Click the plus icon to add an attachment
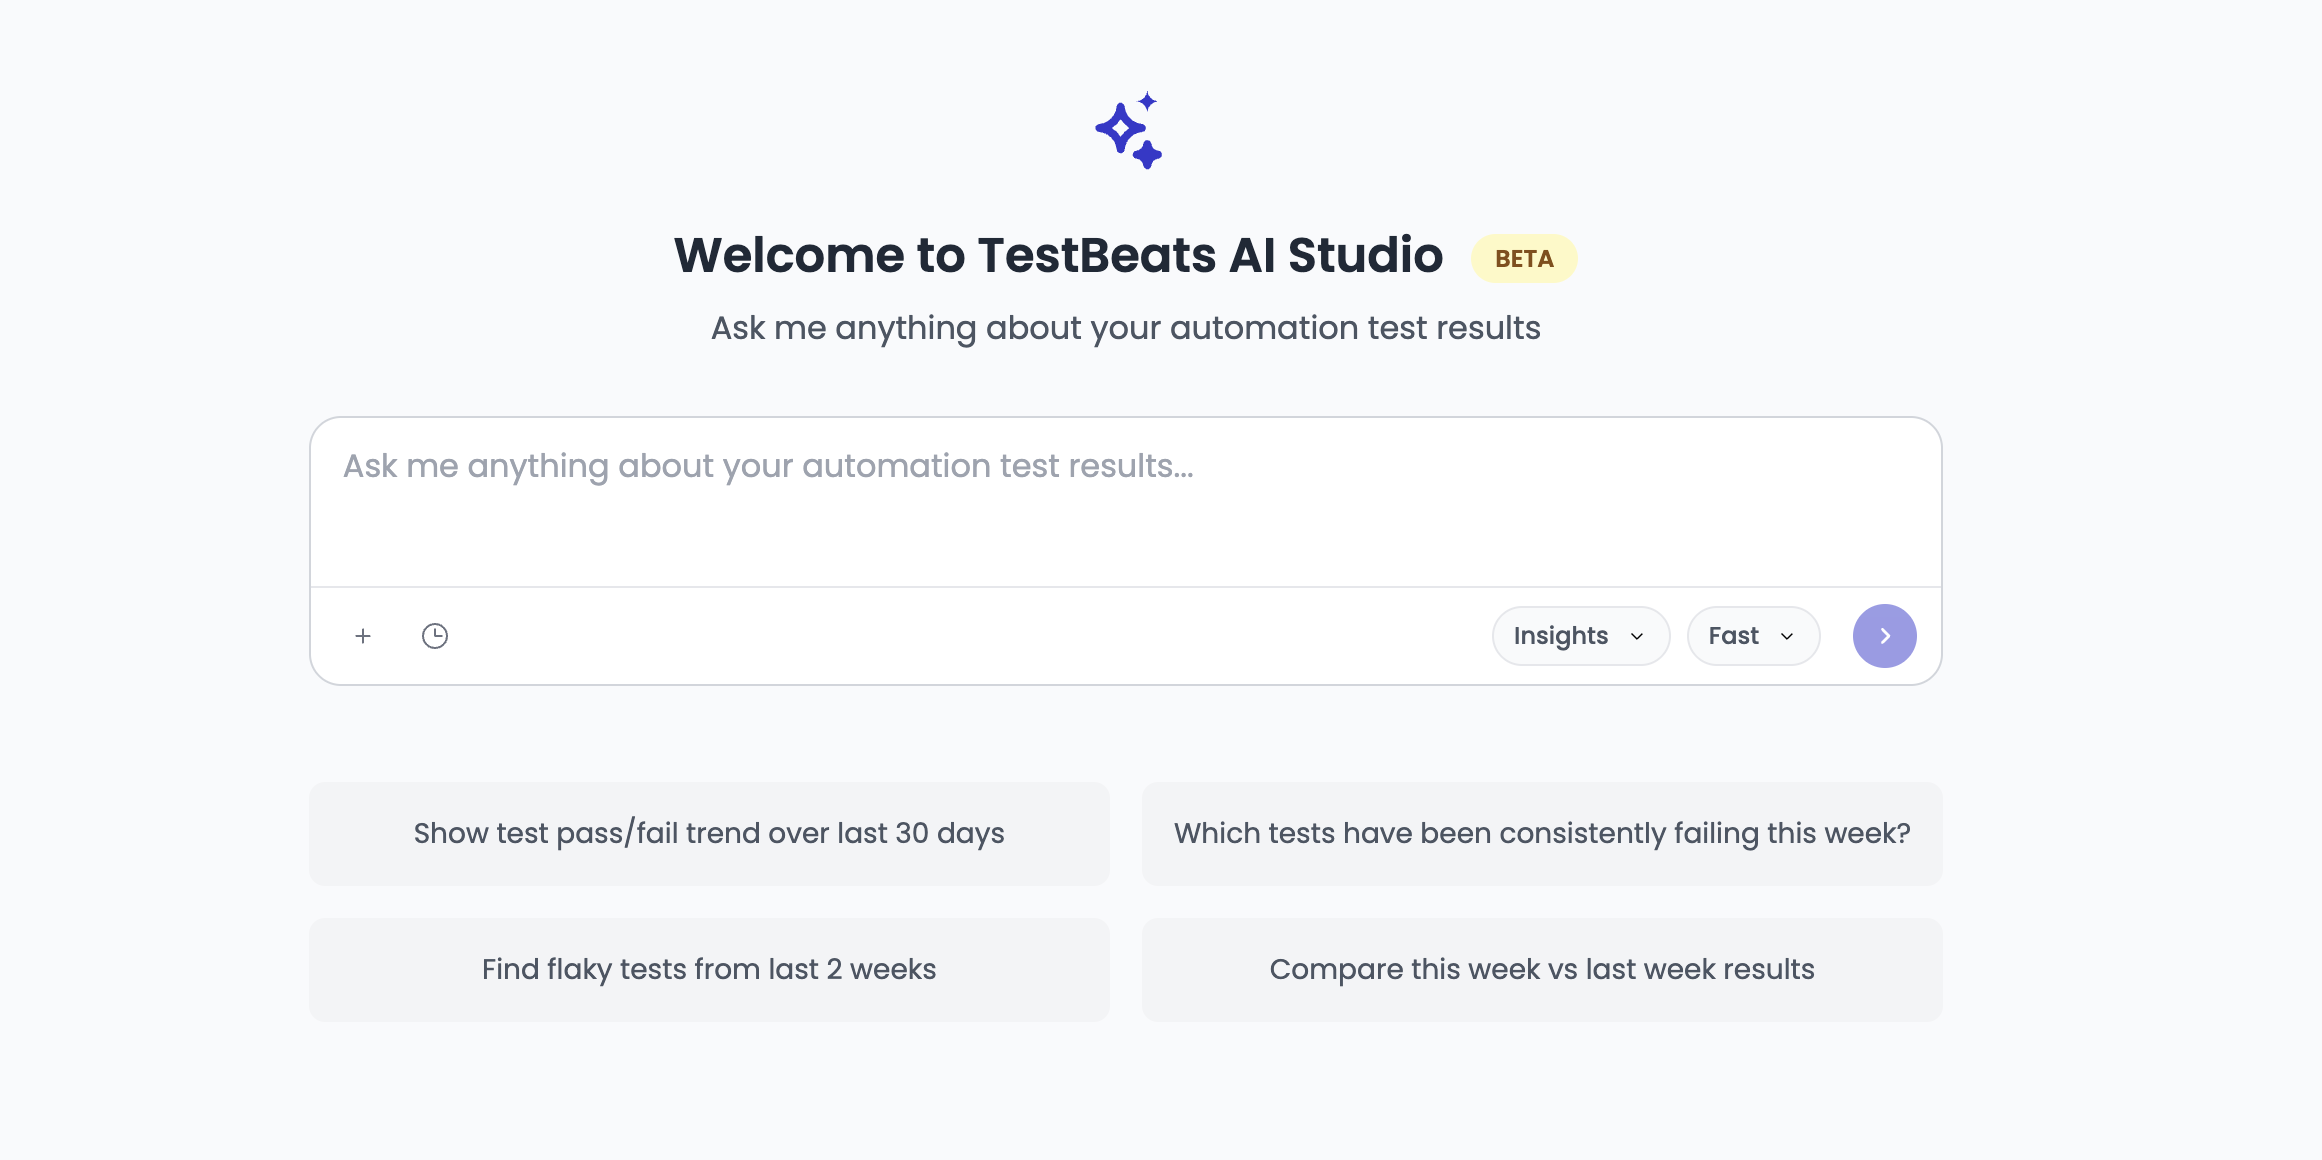 pyautogui.click(x=363, y=635)
